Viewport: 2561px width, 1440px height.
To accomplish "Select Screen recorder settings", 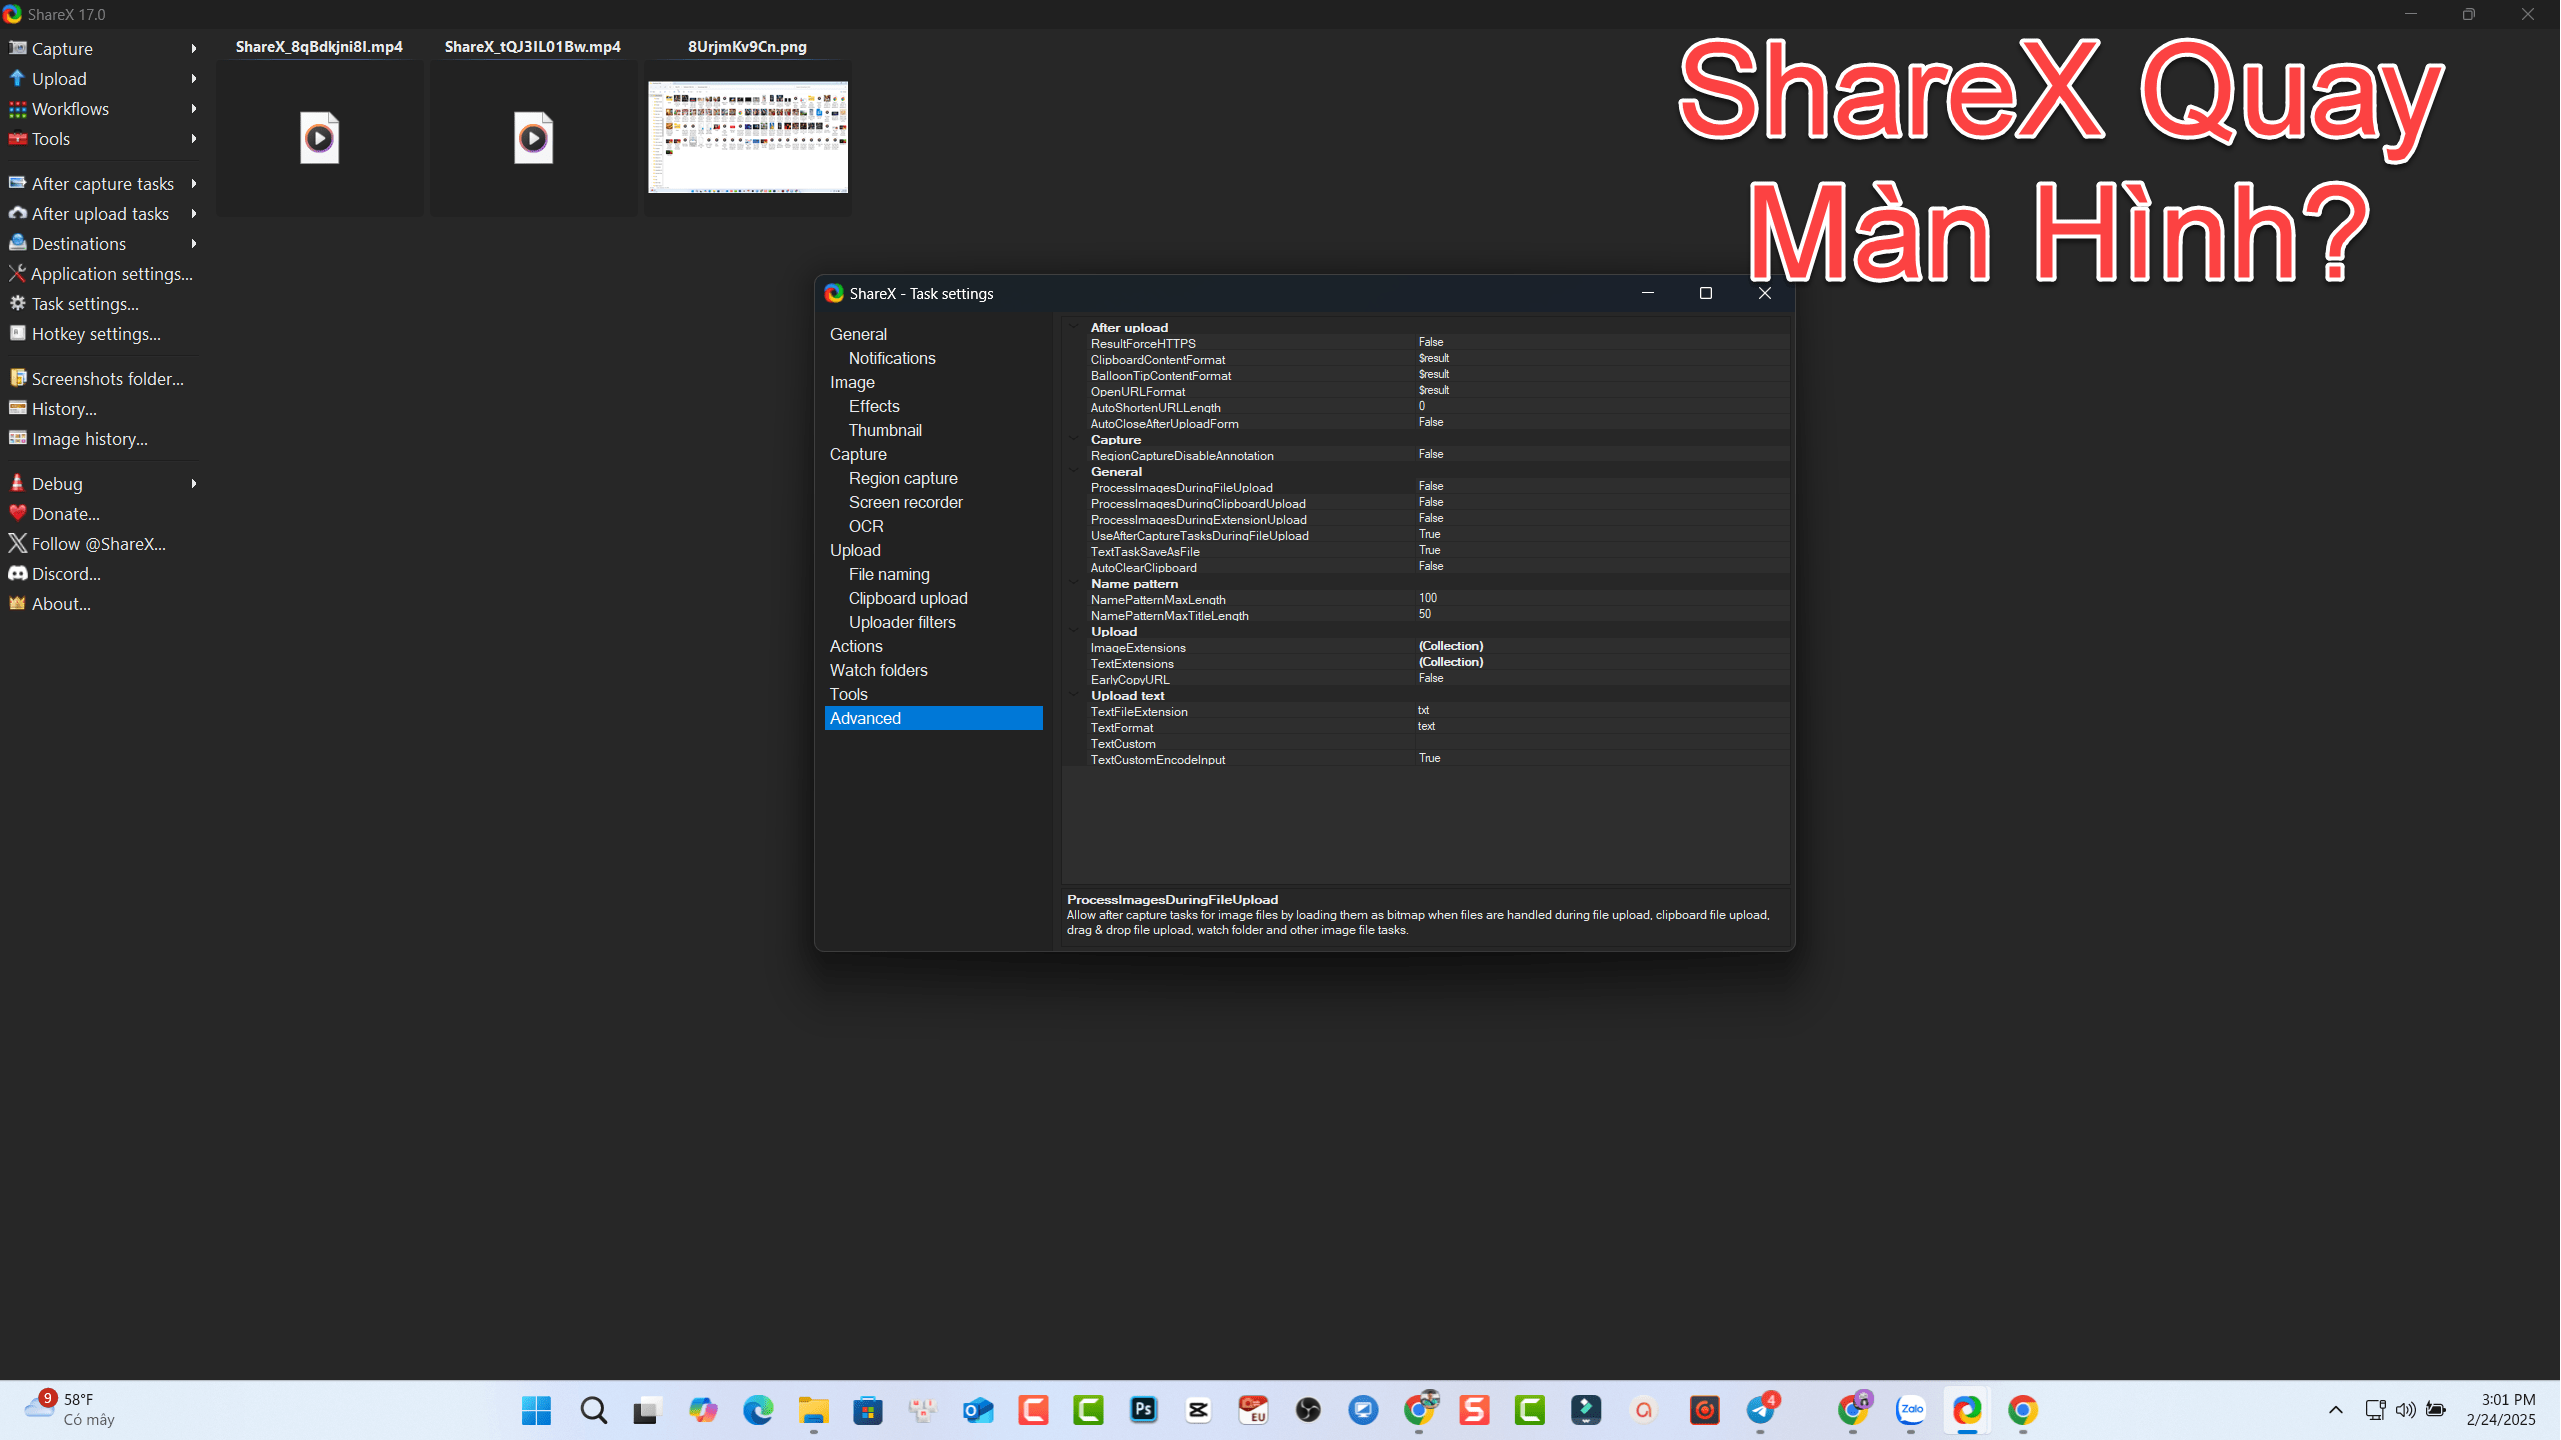I will click(905, 502).
